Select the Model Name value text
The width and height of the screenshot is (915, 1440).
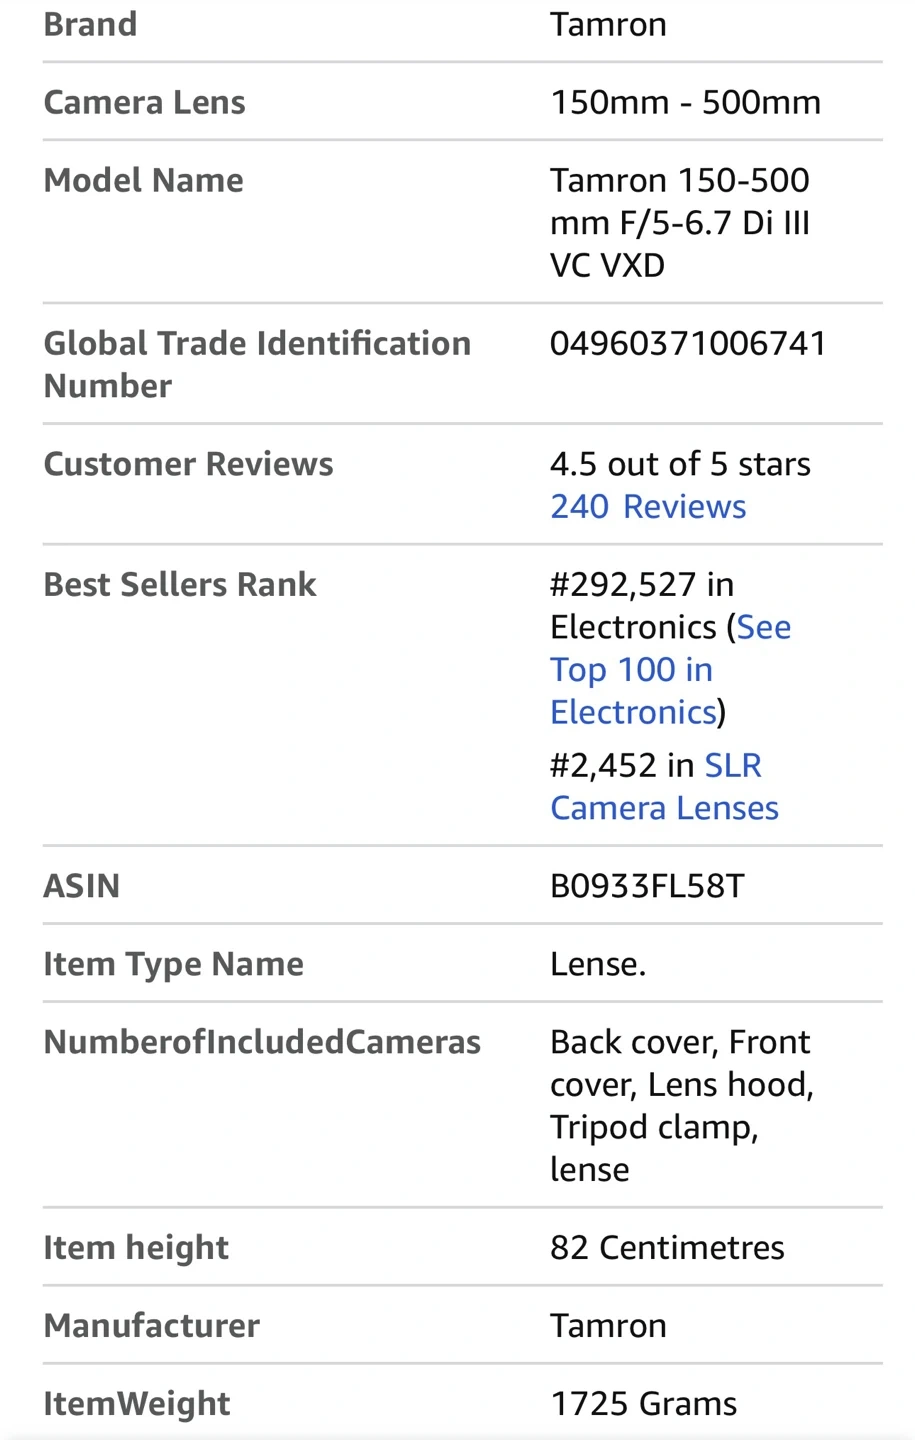[x=679, y=223]
